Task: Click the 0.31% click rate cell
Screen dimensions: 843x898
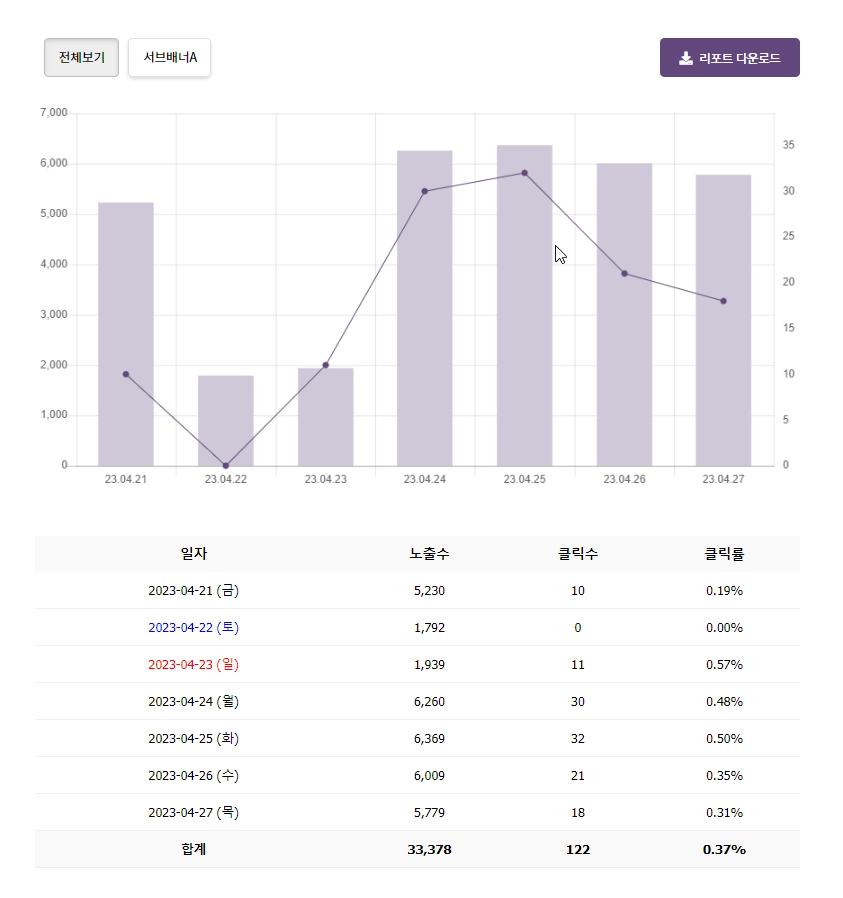Action: 724,813
